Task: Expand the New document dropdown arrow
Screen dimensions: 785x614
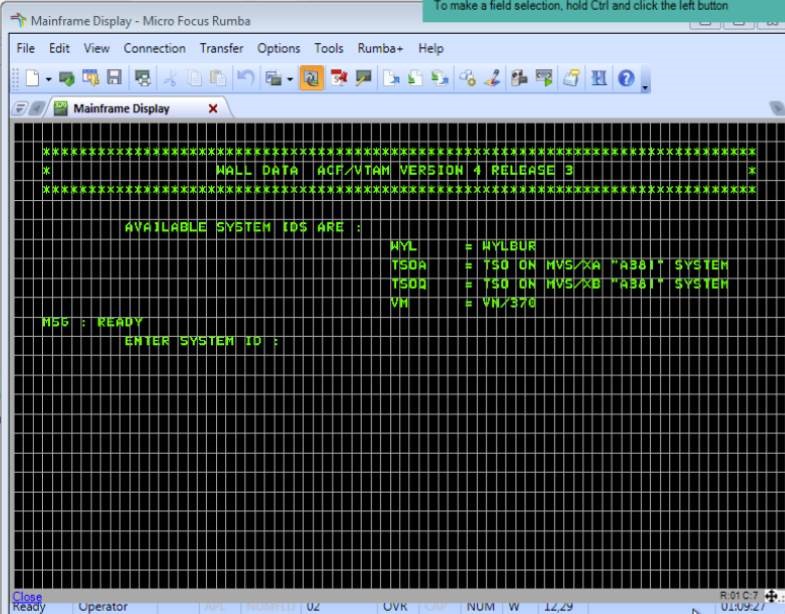Action: (48, 79)
